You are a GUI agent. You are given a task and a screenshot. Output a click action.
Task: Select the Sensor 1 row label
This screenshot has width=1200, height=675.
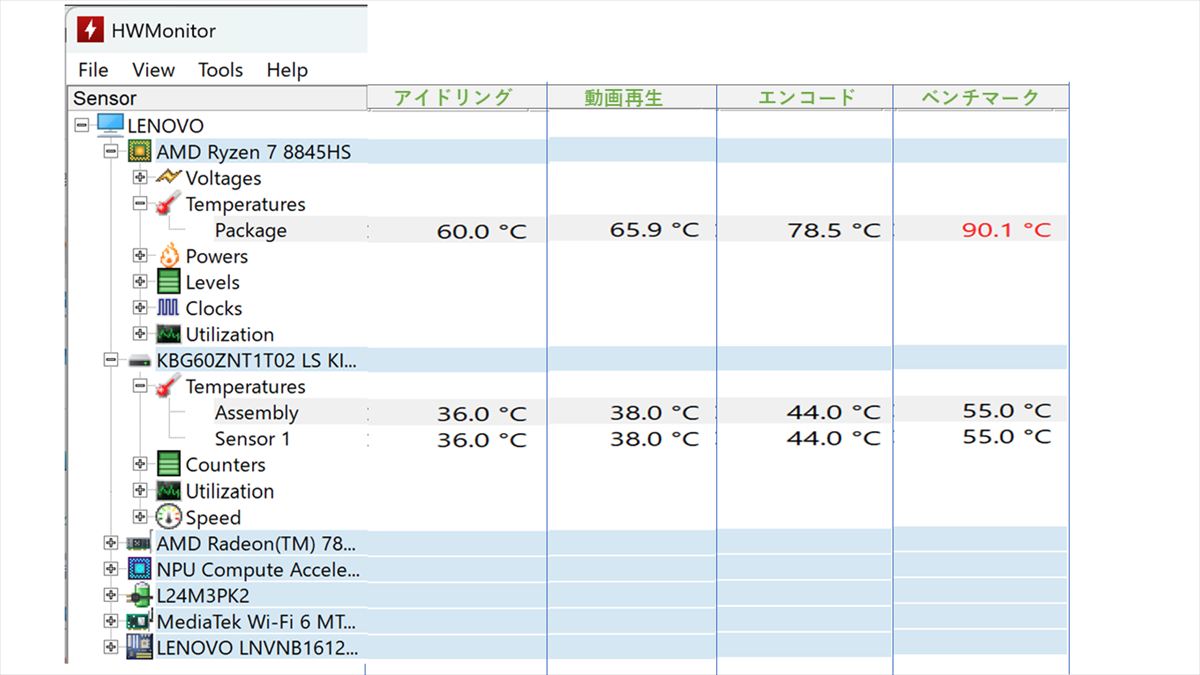253,438
